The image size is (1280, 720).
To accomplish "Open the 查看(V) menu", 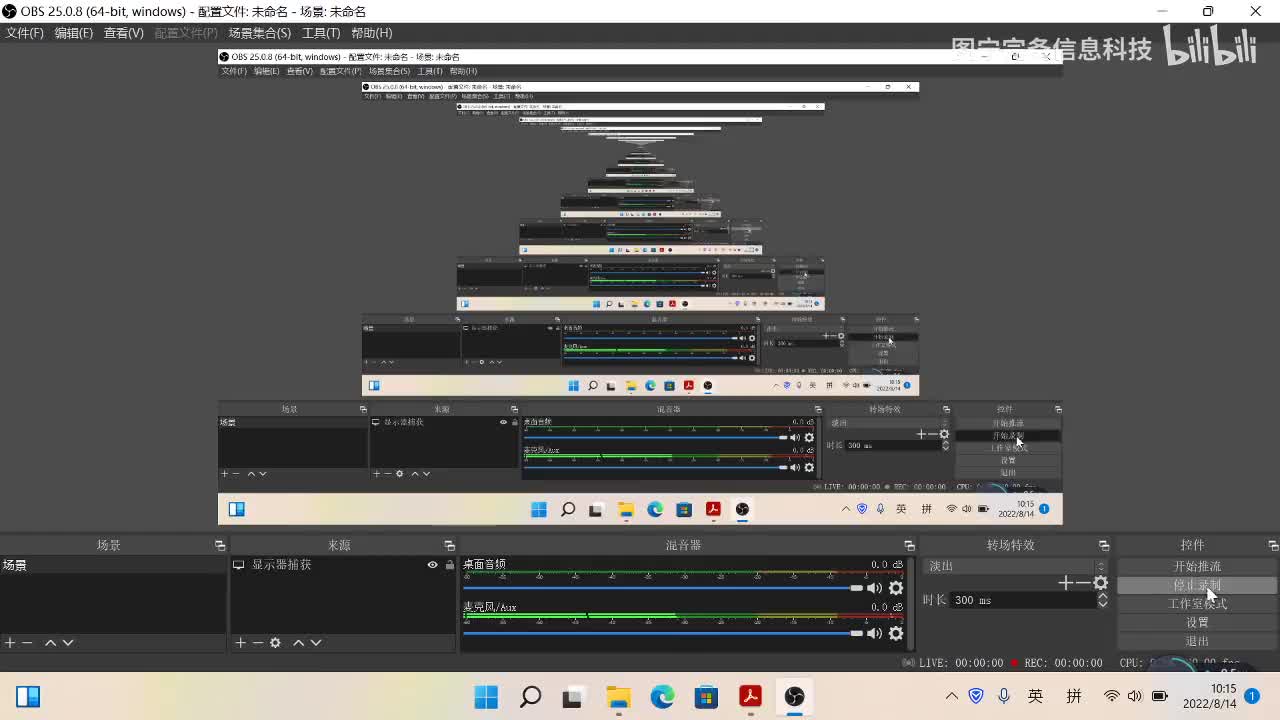I will (124, 33).
